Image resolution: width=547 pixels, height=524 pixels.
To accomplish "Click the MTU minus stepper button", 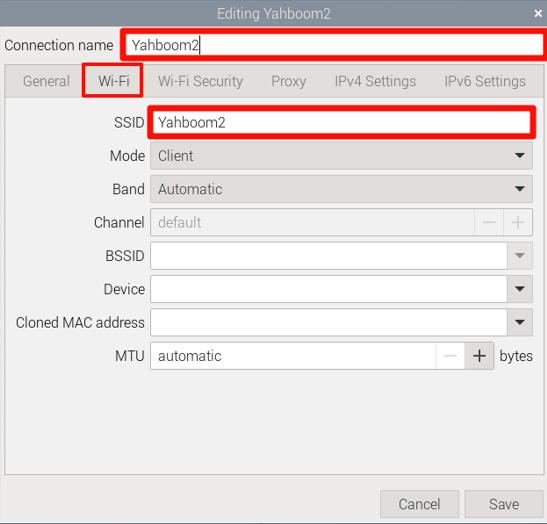I will (x=450, y=356).
